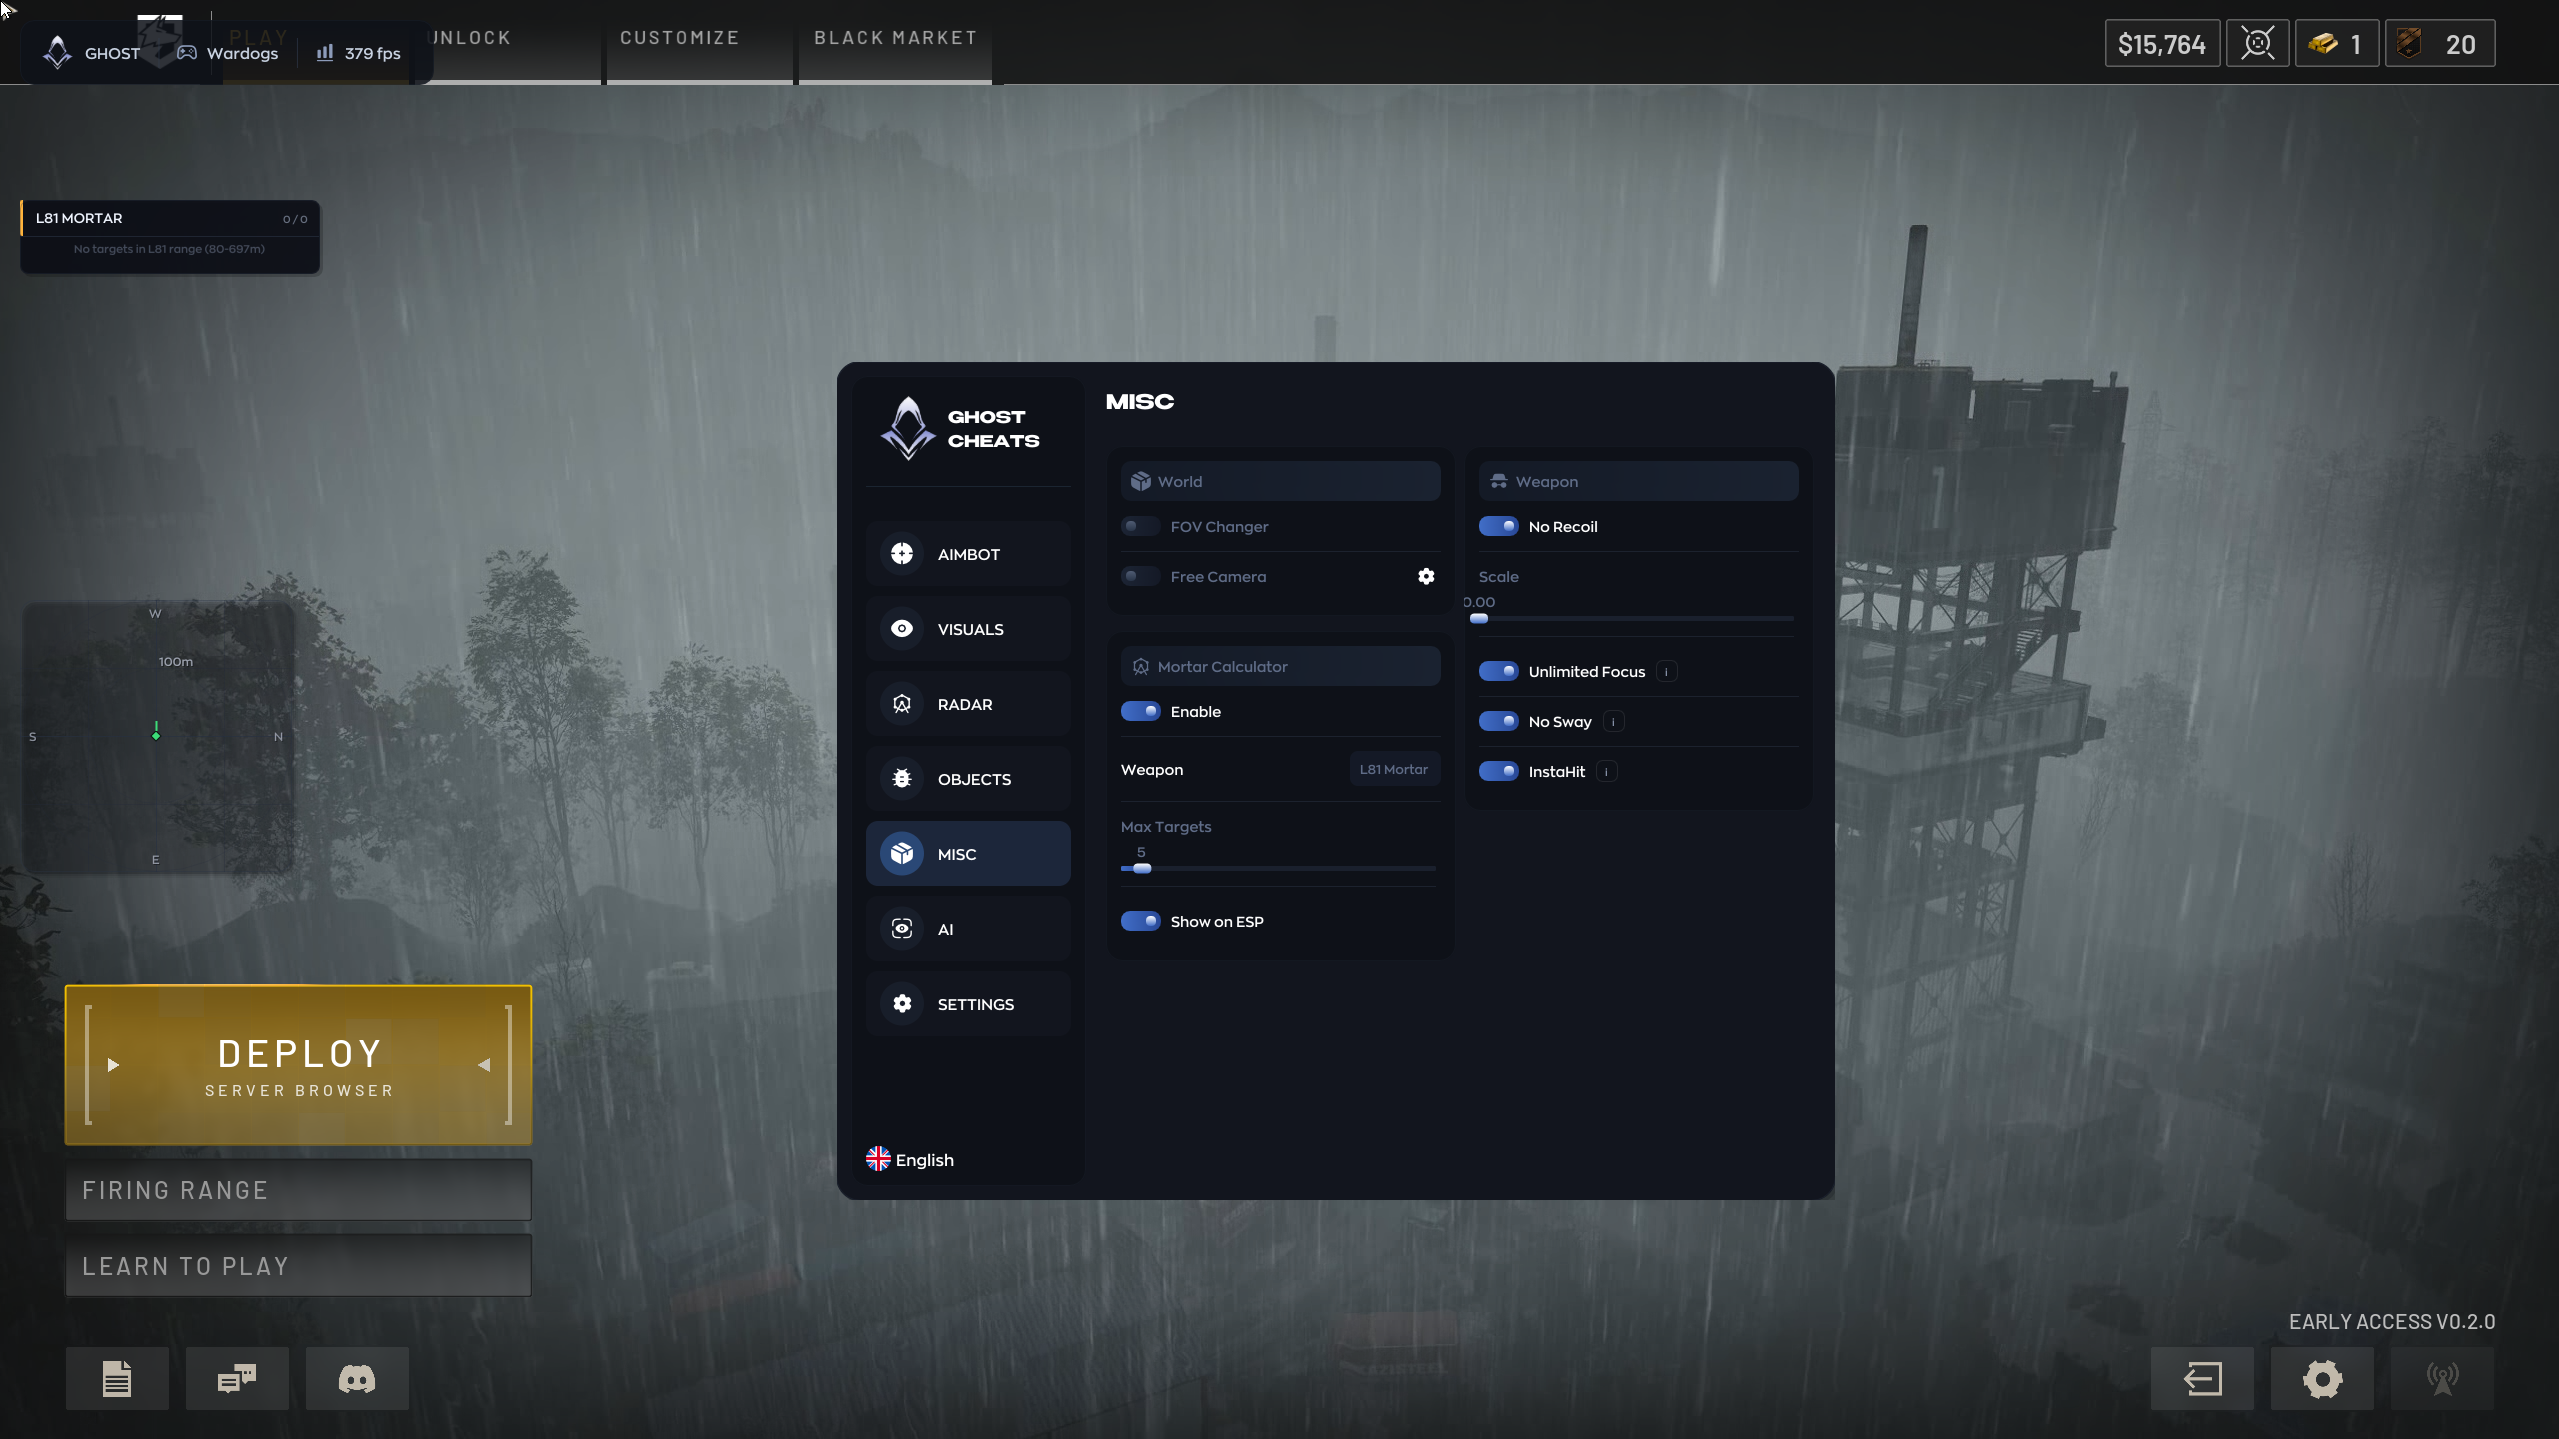Click the $15,764 money display
2559x1439 pixels.
(2162, 44)
